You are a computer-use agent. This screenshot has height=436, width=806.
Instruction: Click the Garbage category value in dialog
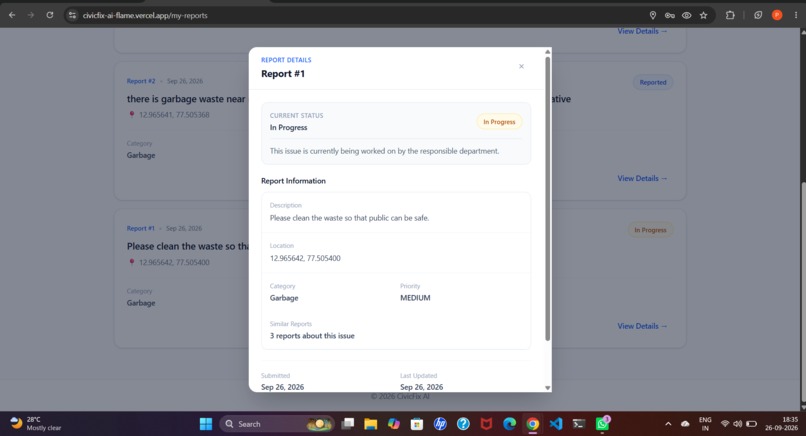point(284,298)
